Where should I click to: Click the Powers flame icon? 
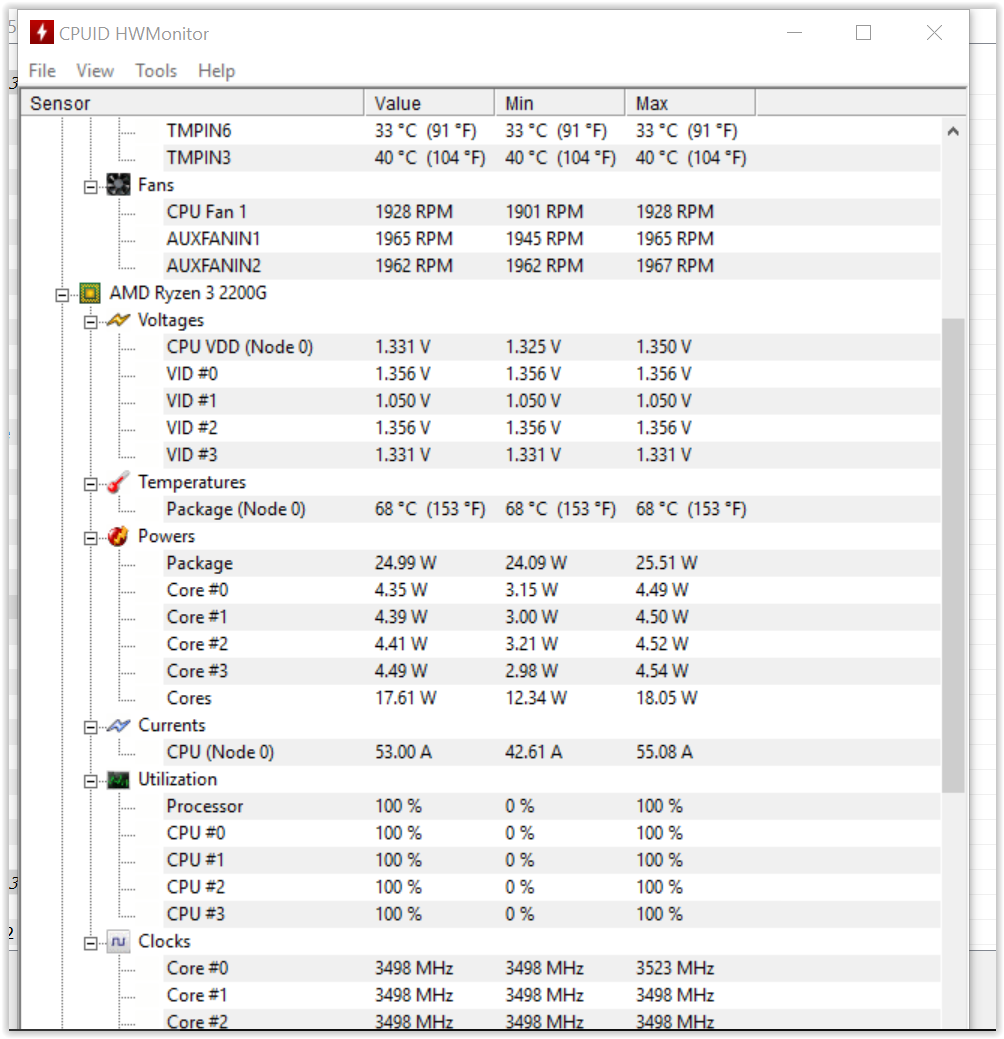(x=118, y=536)
